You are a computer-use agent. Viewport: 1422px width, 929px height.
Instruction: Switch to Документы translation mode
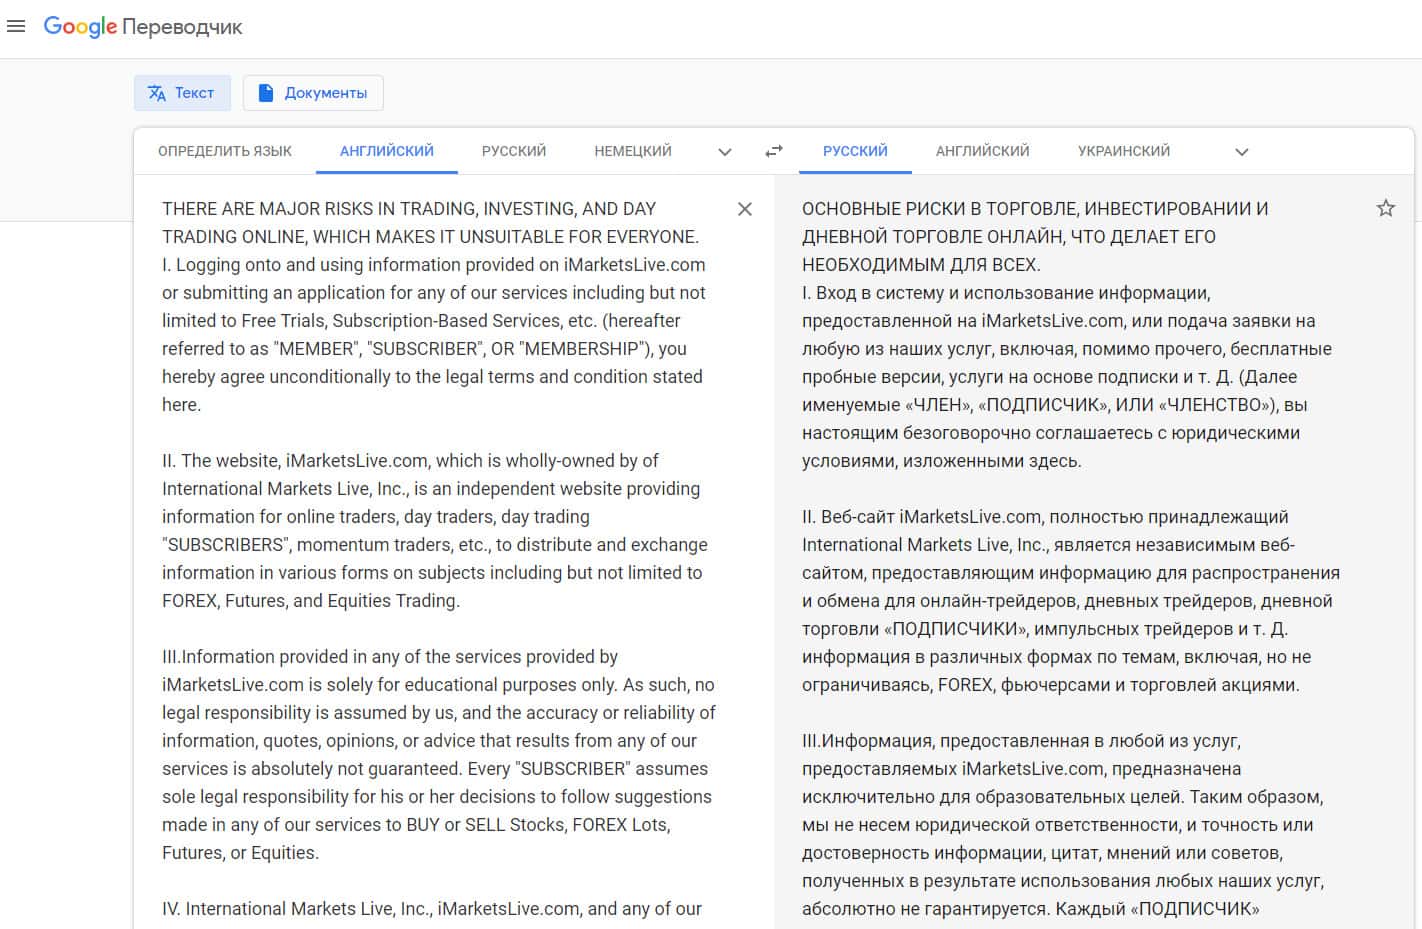(313, 93)
